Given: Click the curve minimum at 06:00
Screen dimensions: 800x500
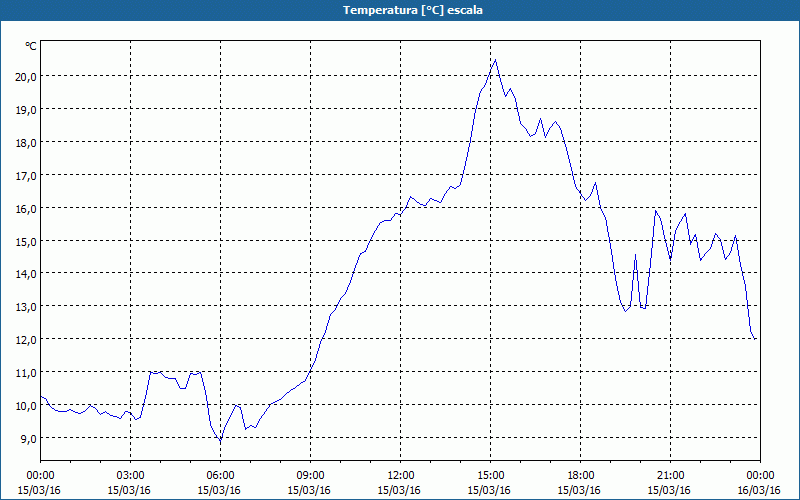Looking at the screenshot, I should pyautogui.click(x=220, y=441).
